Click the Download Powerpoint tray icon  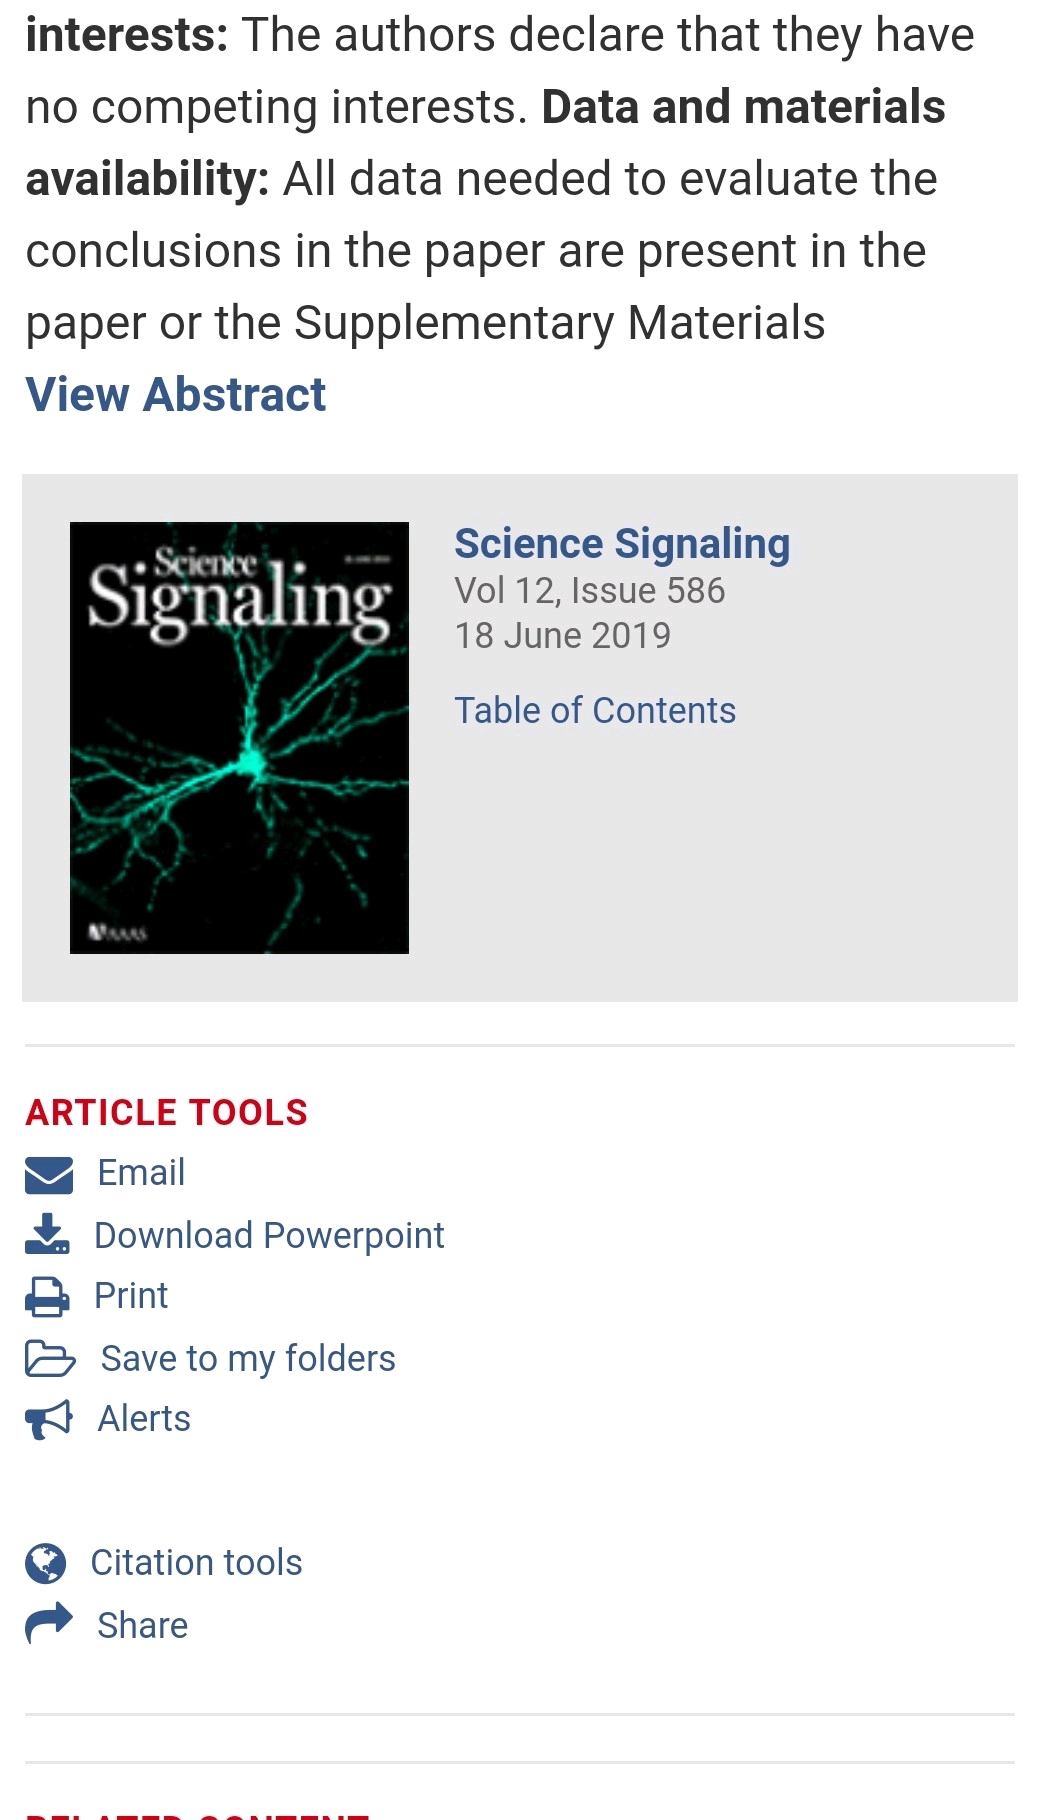(x=47, y=1235)
